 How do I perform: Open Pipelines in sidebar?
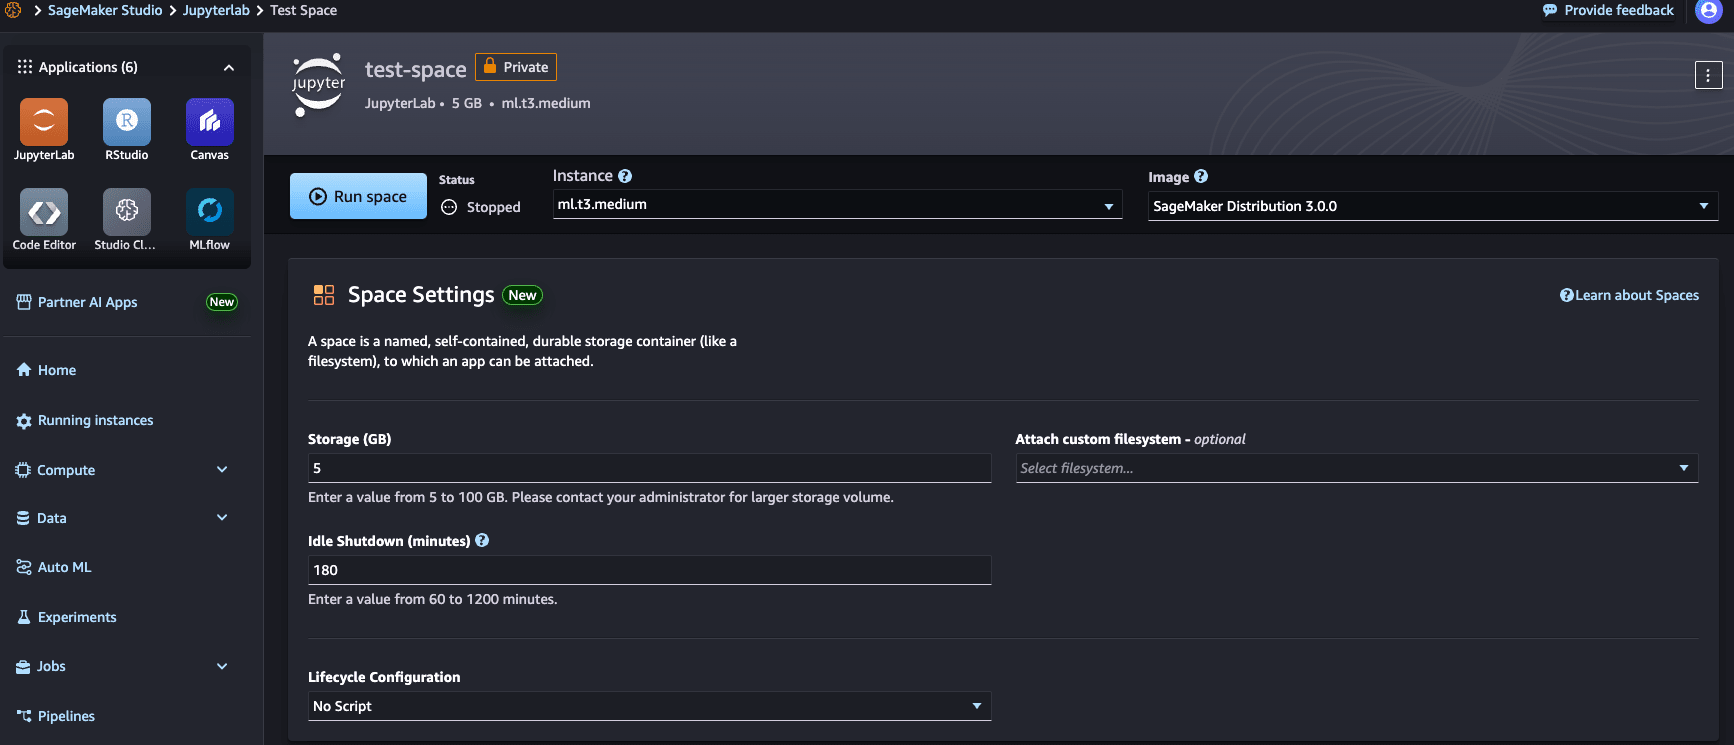coord(56,716)
